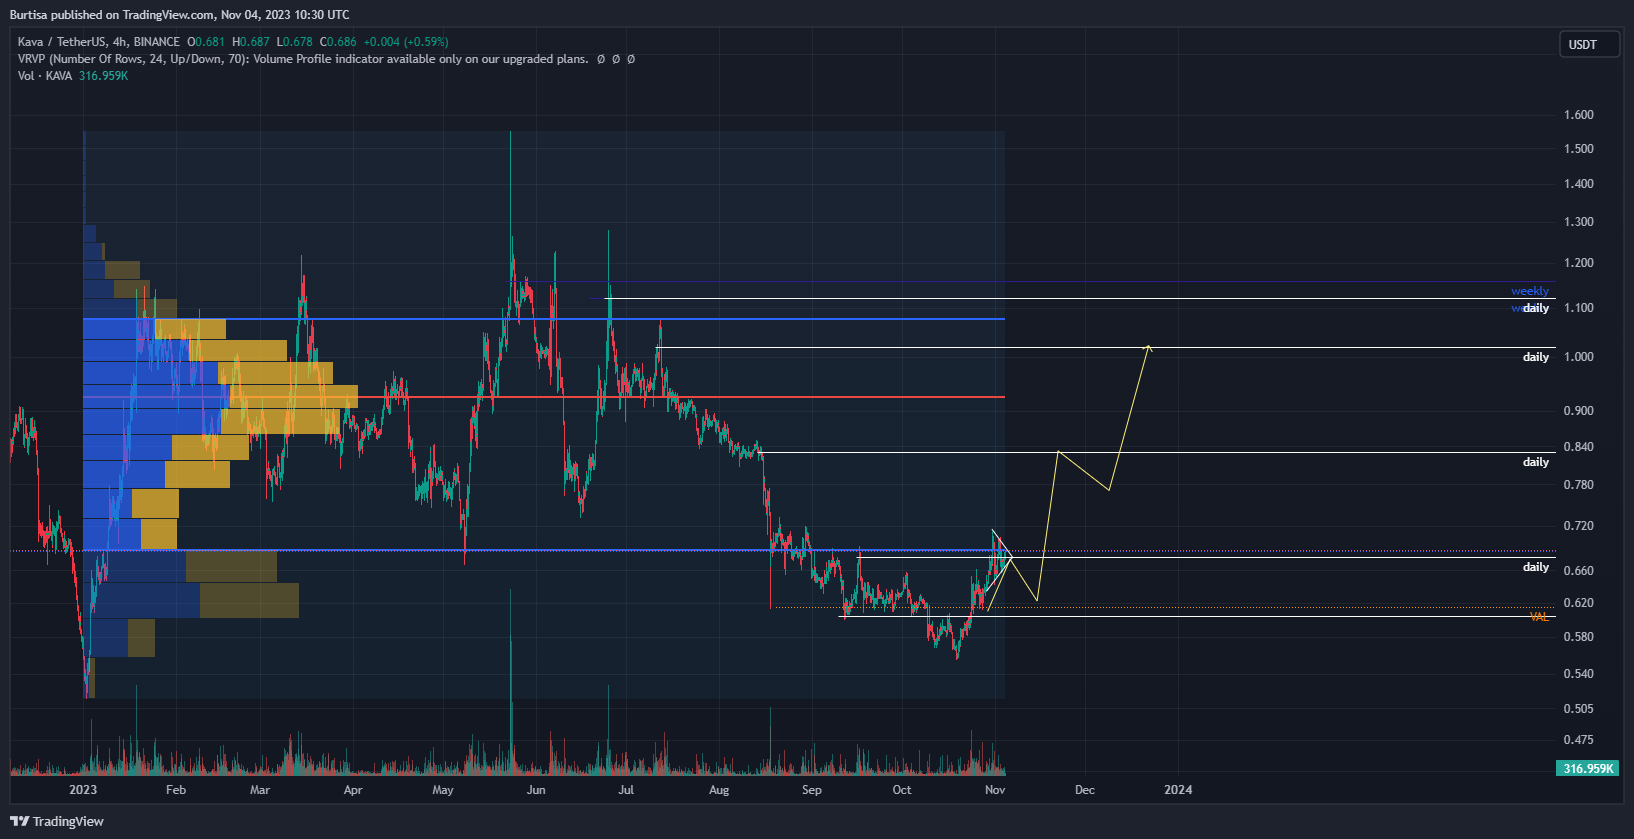Click the May label on time axis
The image size is (1634, 839).
point(443,790)
